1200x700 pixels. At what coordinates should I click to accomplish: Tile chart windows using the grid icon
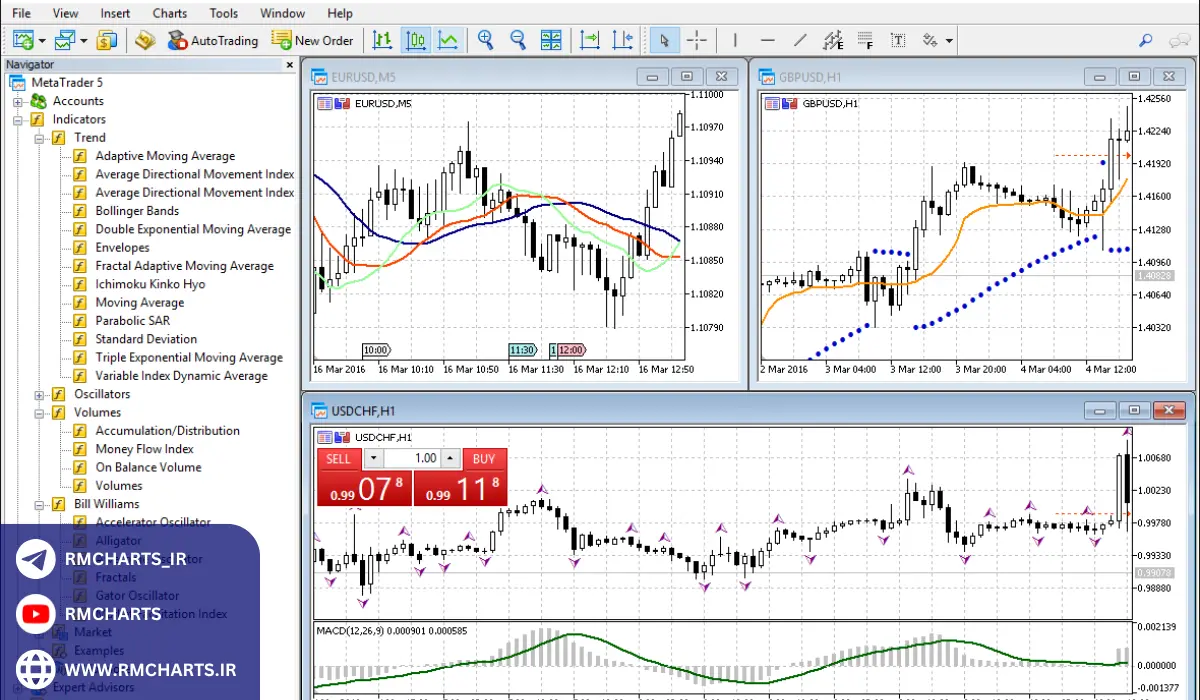click(551, 40)
